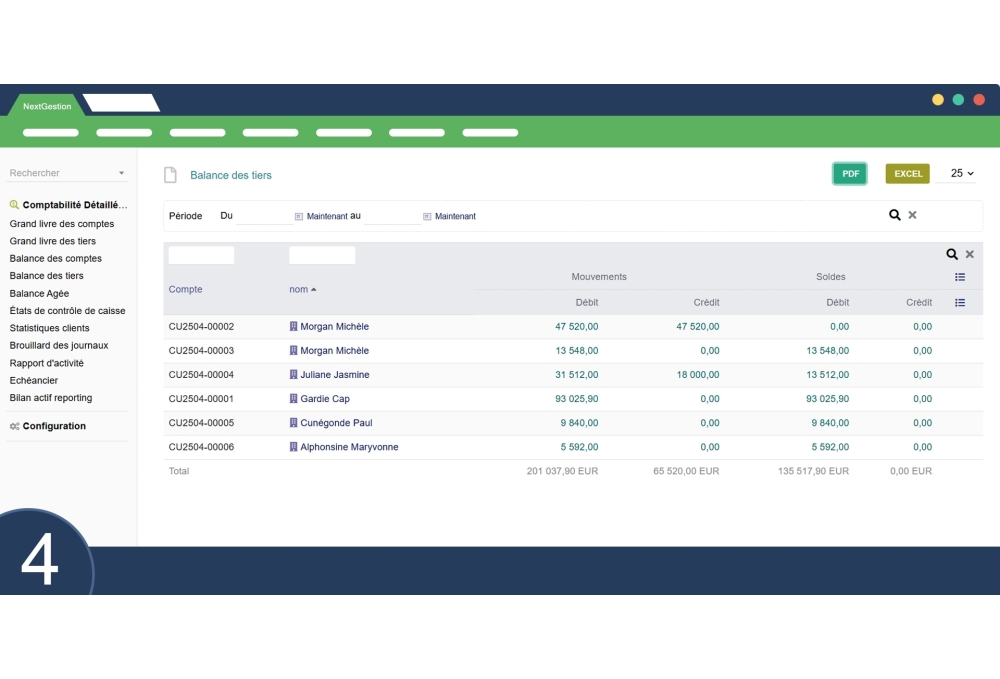The image size is (1000, 679).
Task: Clear the Période filter using the X icon
Action: 912,214
